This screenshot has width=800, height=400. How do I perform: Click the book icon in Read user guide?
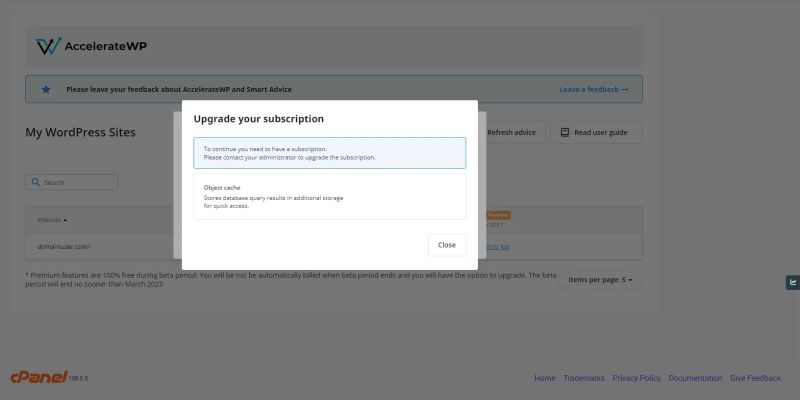pyautogui.click(x=565, y=132)
